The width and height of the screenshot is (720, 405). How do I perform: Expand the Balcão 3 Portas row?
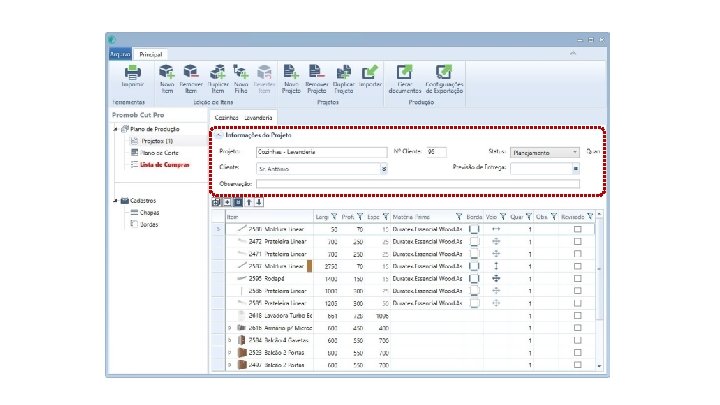(230, 353)
